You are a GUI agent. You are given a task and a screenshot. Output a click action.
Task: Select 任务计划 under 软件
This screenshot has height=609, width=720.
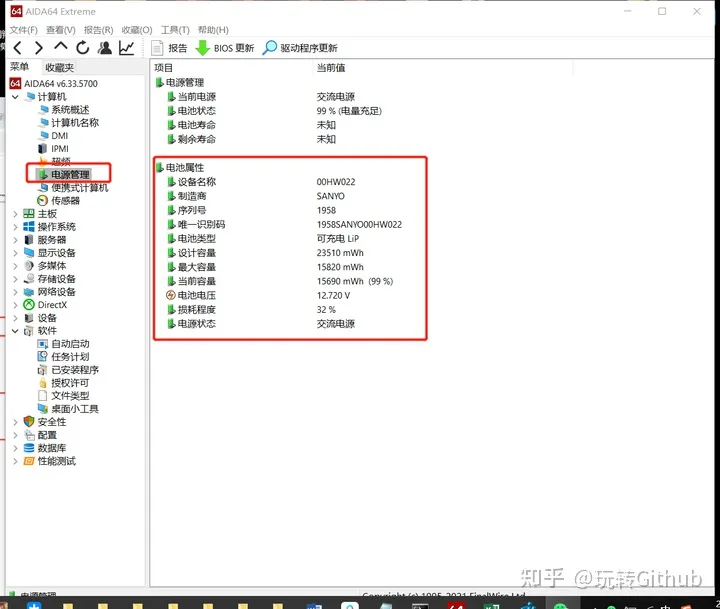click(x=63, y=357)
